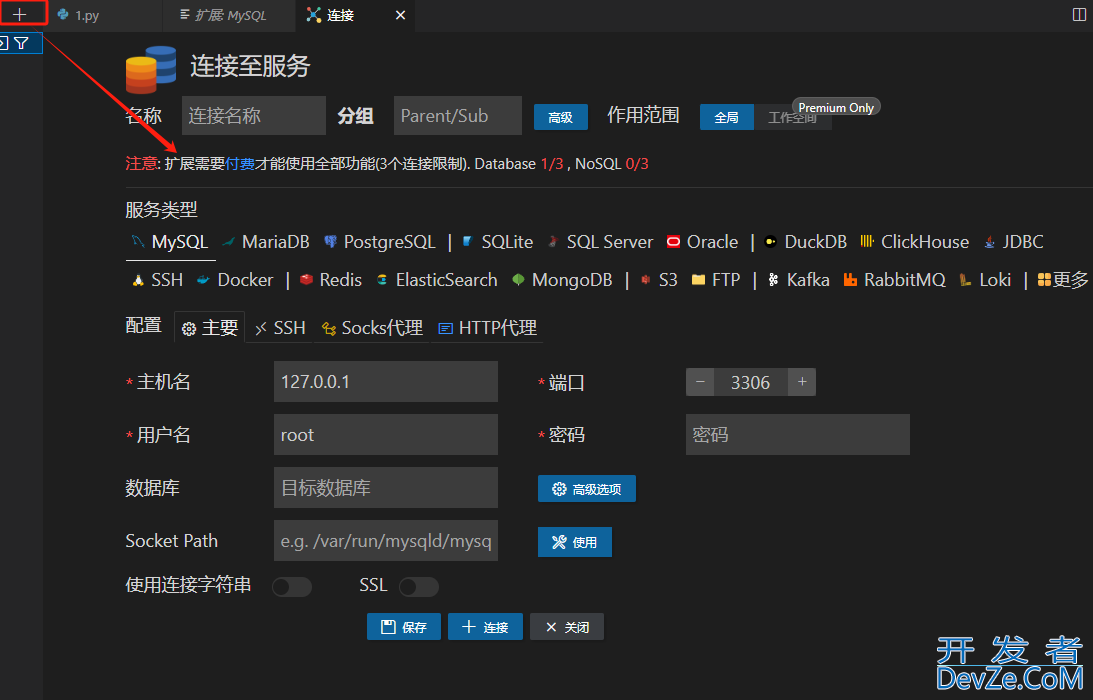Select SQL Server service type
1093x700 pixels.
tap(600, 242)
